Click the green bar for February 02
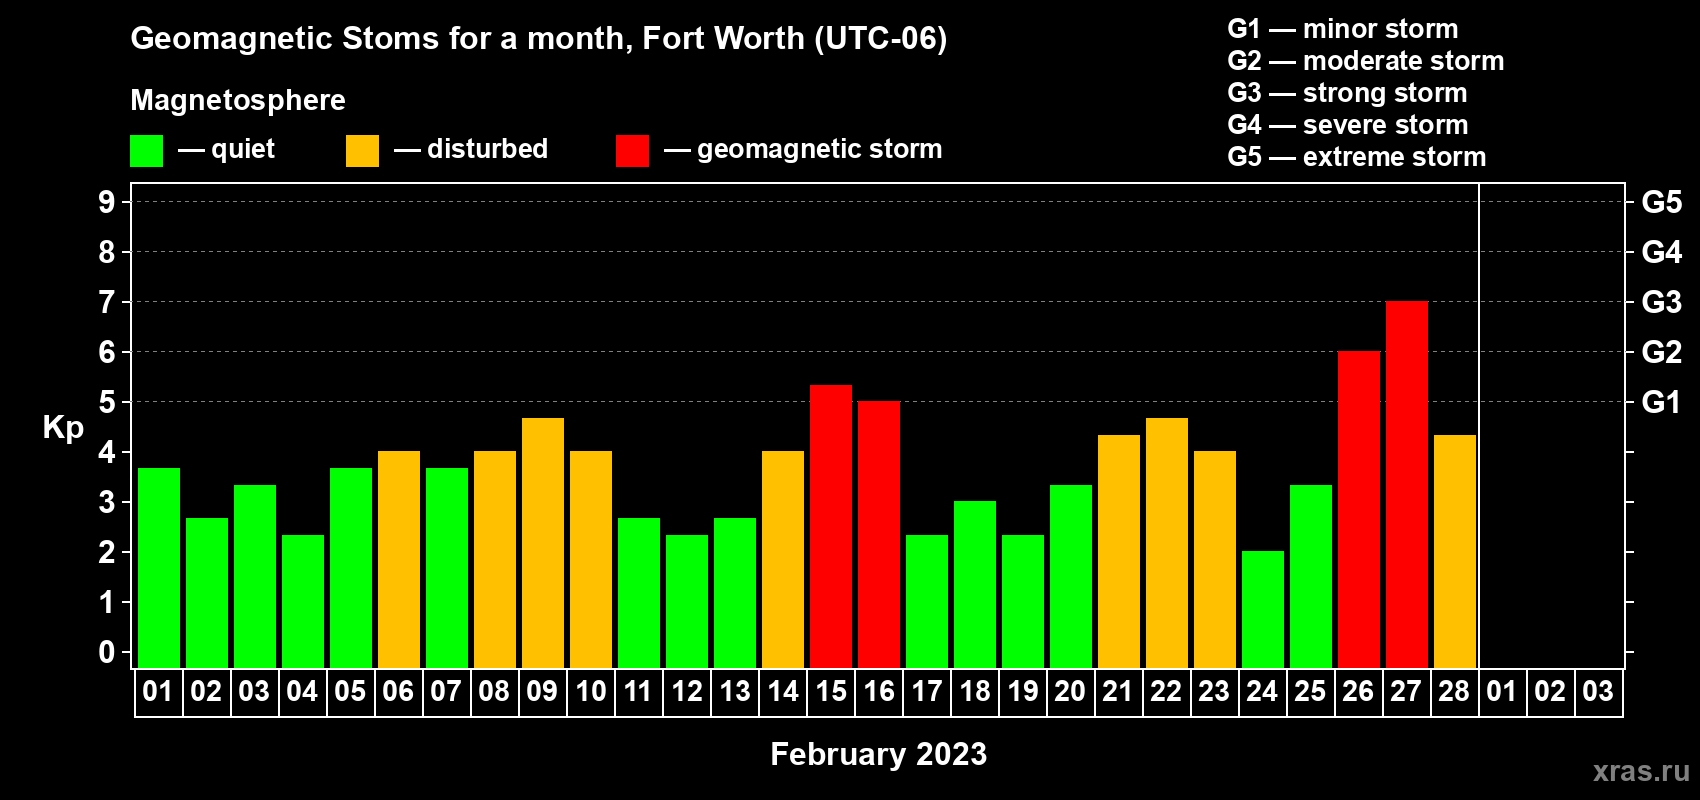 tap(207, 593)
